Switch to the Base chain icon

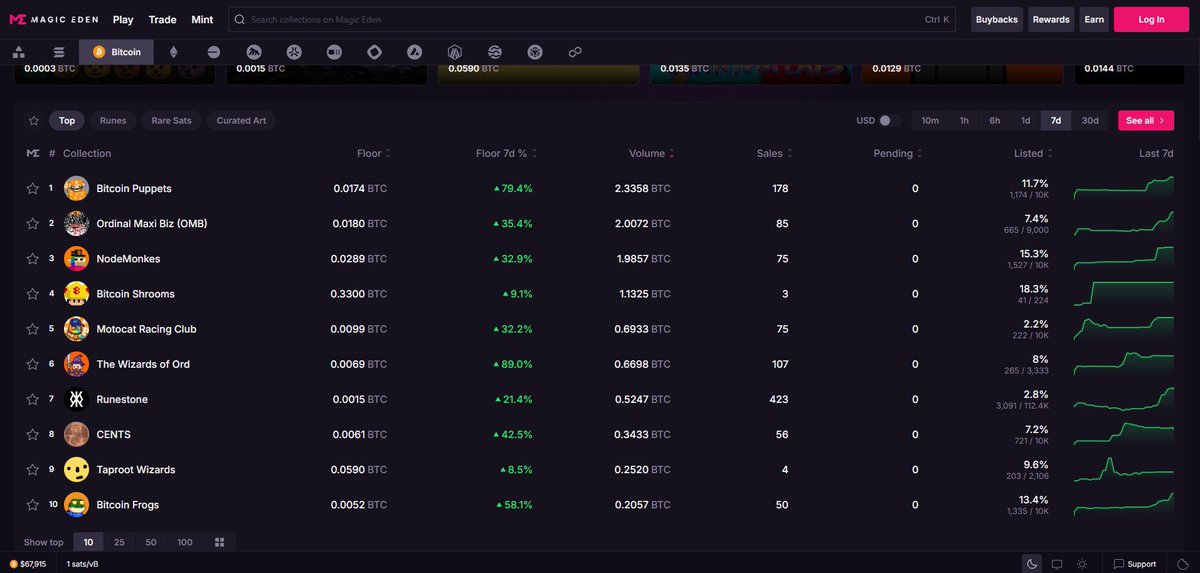click(x=214, y=52)
